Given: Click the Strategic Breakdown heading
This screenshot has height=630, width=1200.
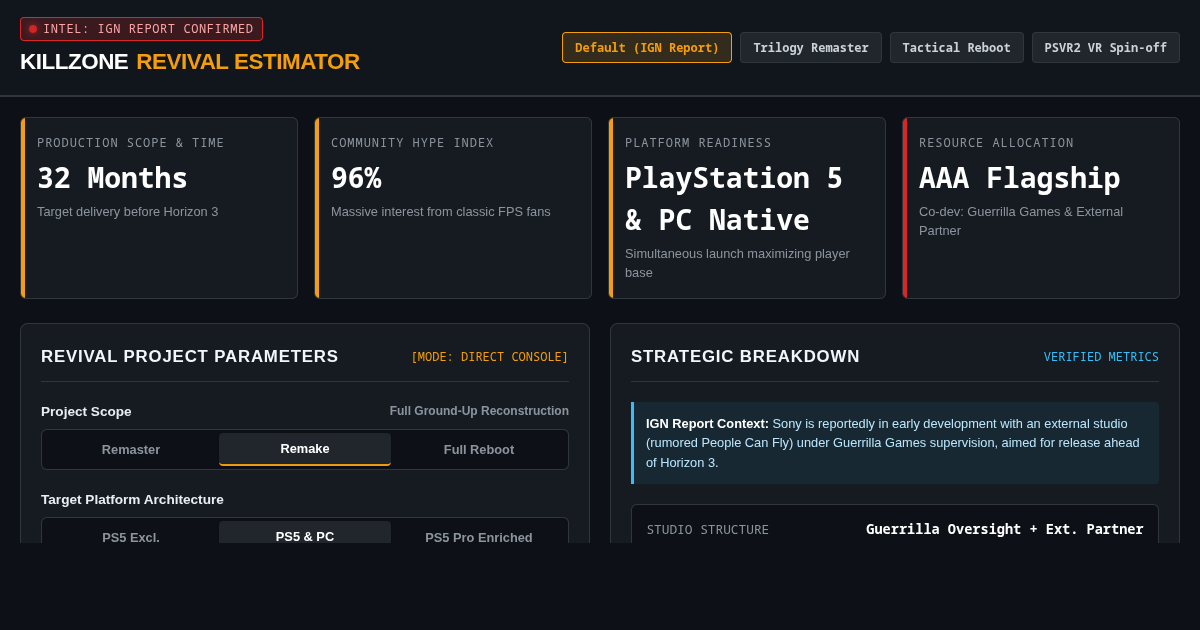Looking at the screenshot, I should click(745, 357).
